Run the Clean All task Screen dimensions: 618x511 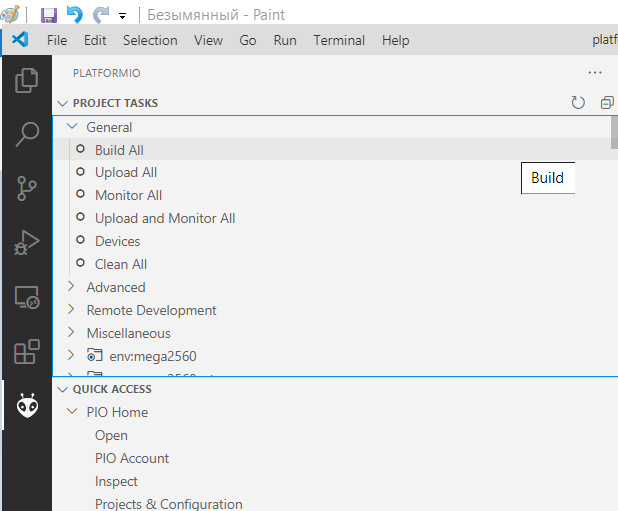coord(121,264)
